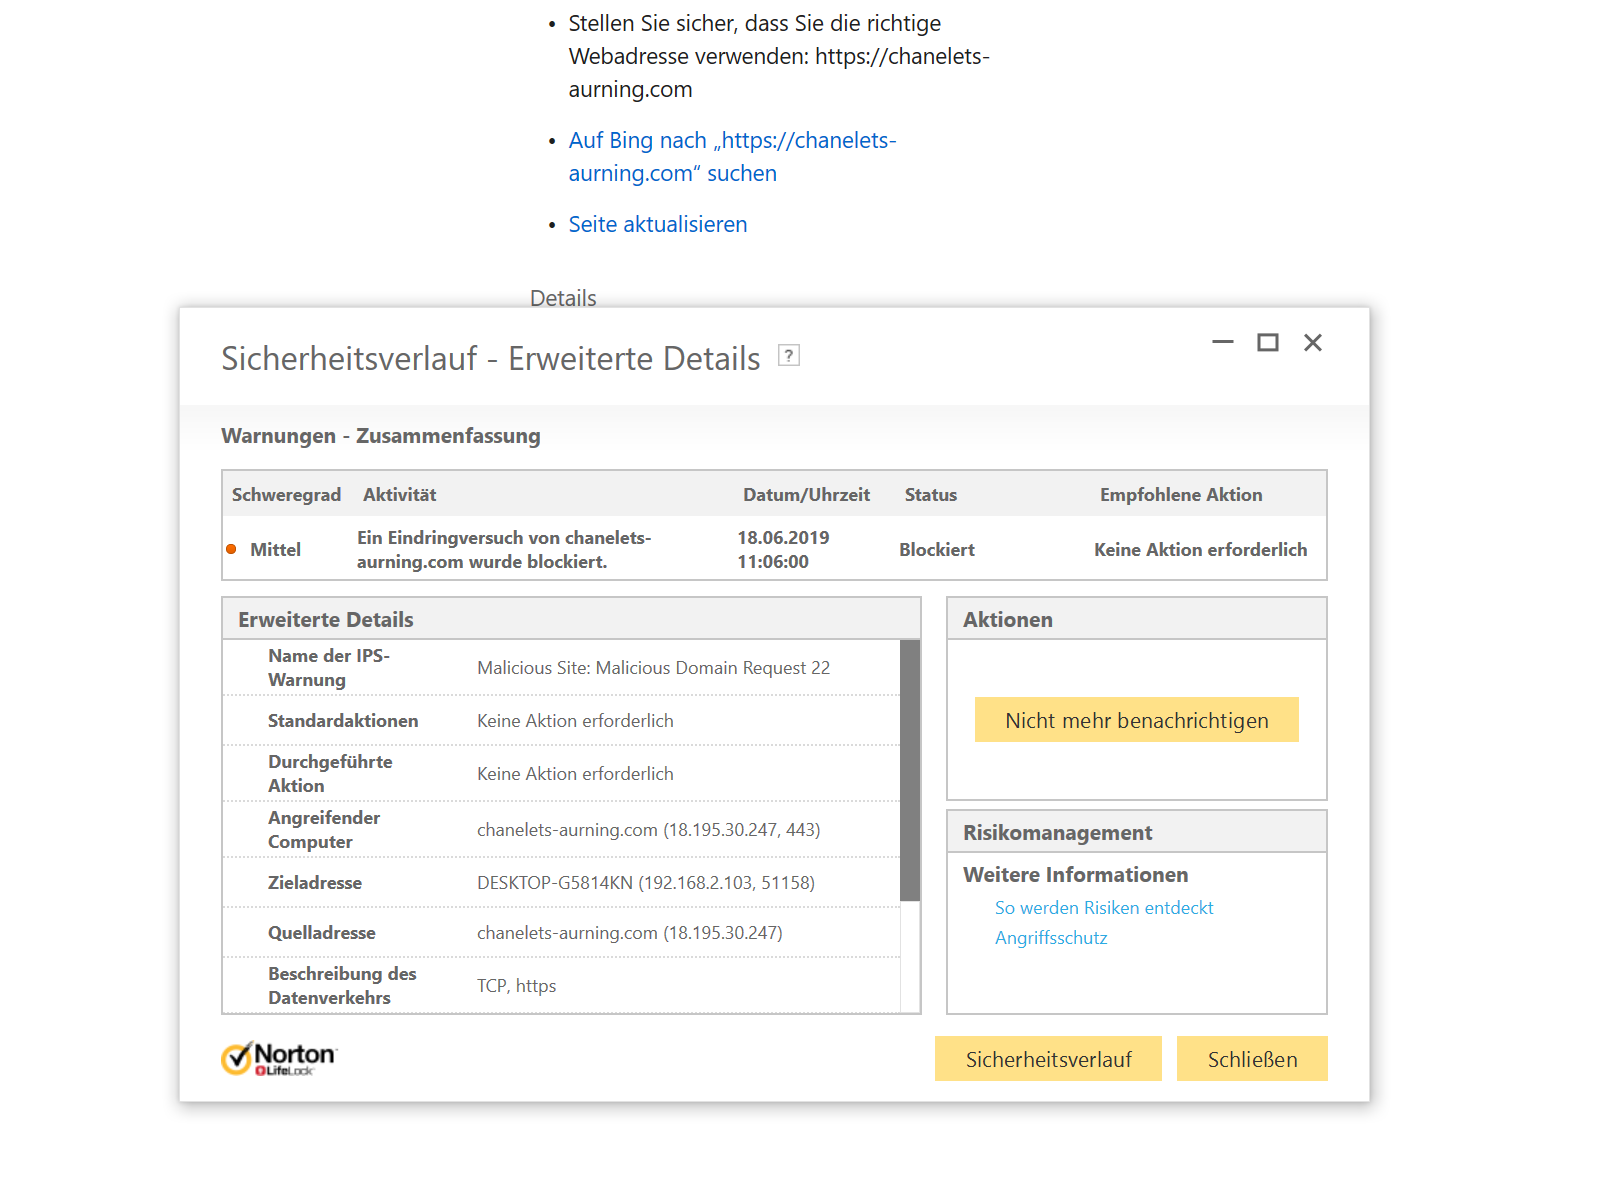This screenshot has height=1194, width=1609.
Task: Select the Angreifender Computer detail row
Action: tap(561, 830)
